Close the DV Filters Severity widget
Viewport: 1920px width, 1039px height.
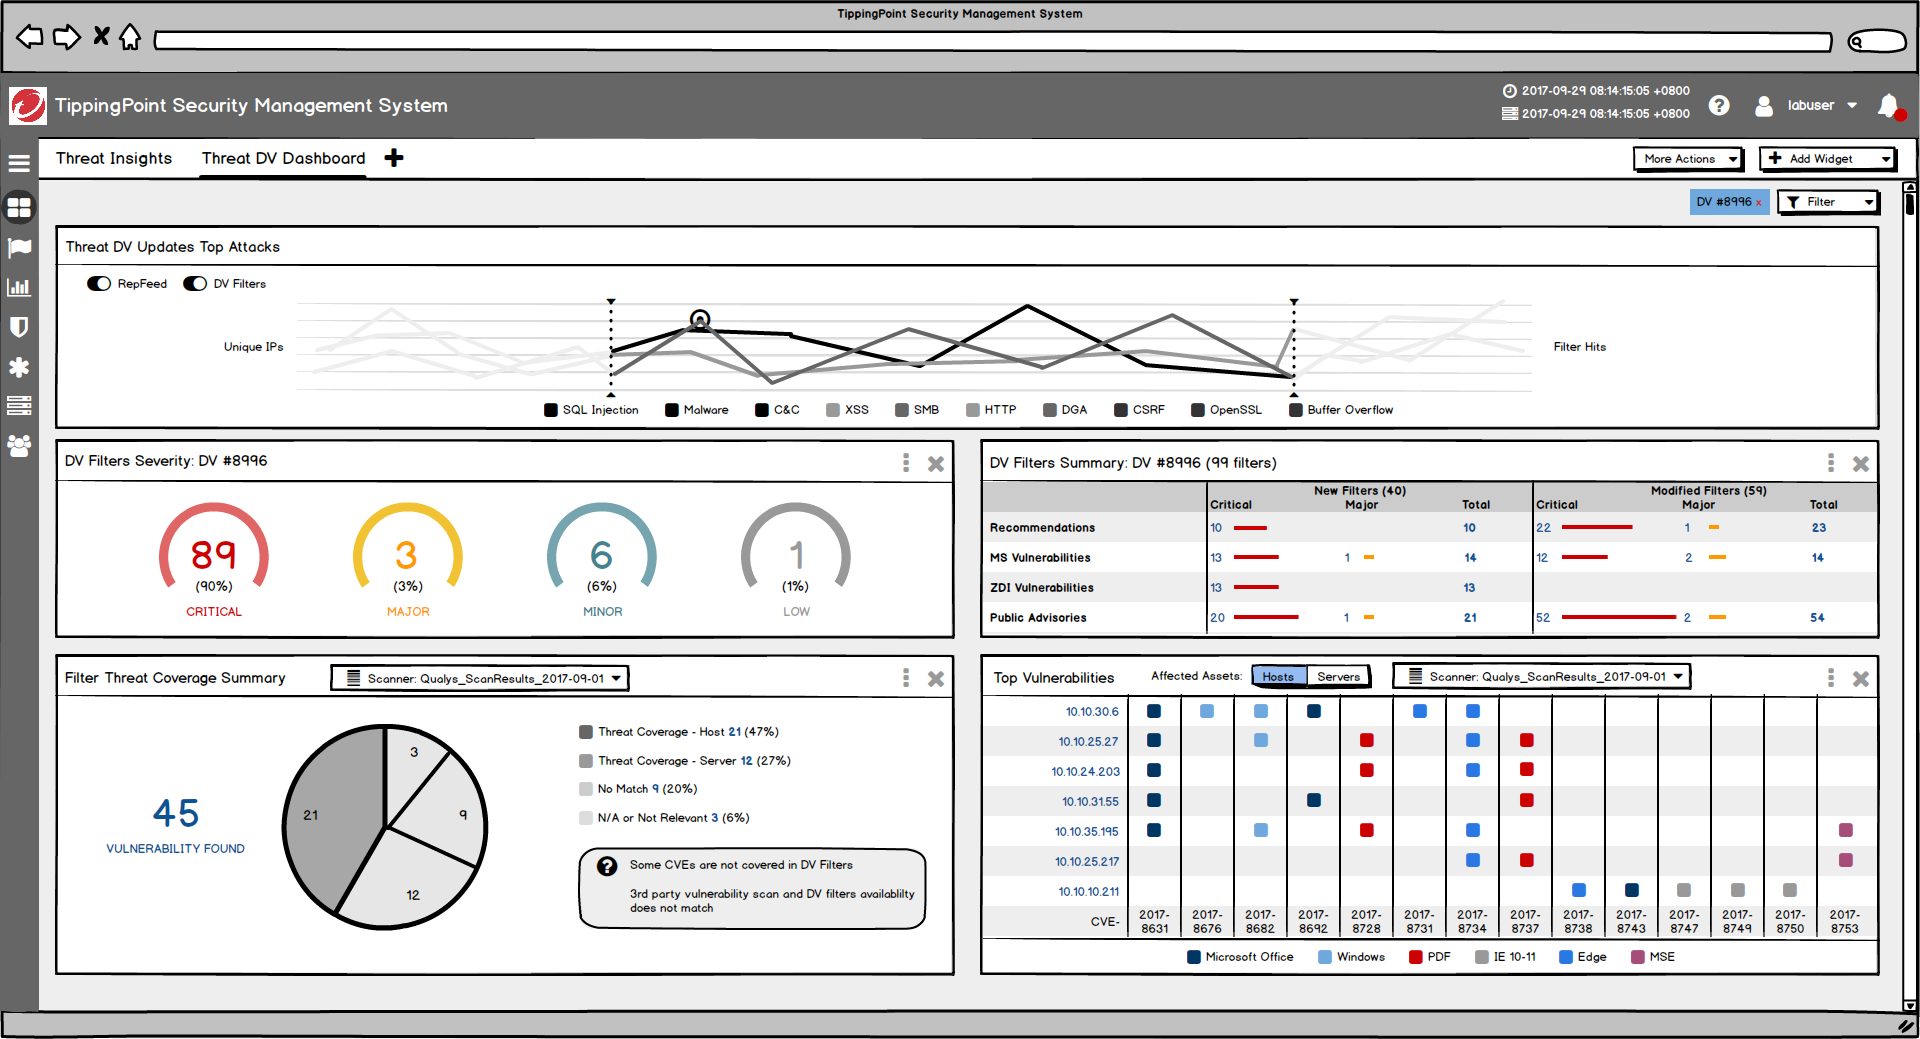point(936,464)
